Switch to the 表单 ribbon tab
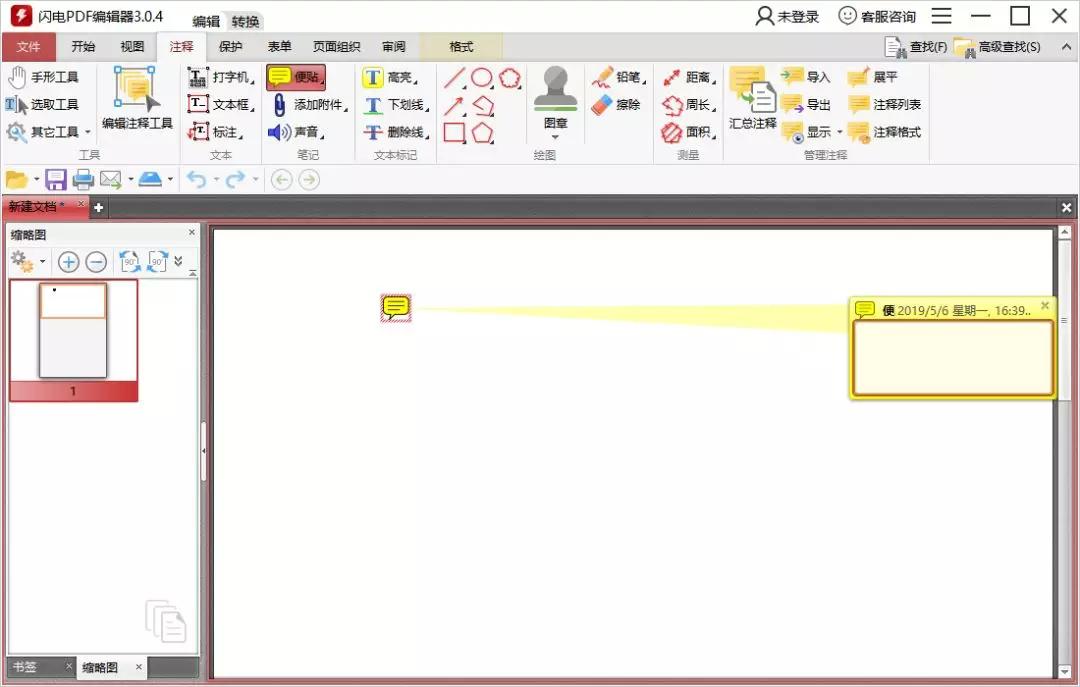Viewport: 1080px width, 687px height. tap(279, 46)
